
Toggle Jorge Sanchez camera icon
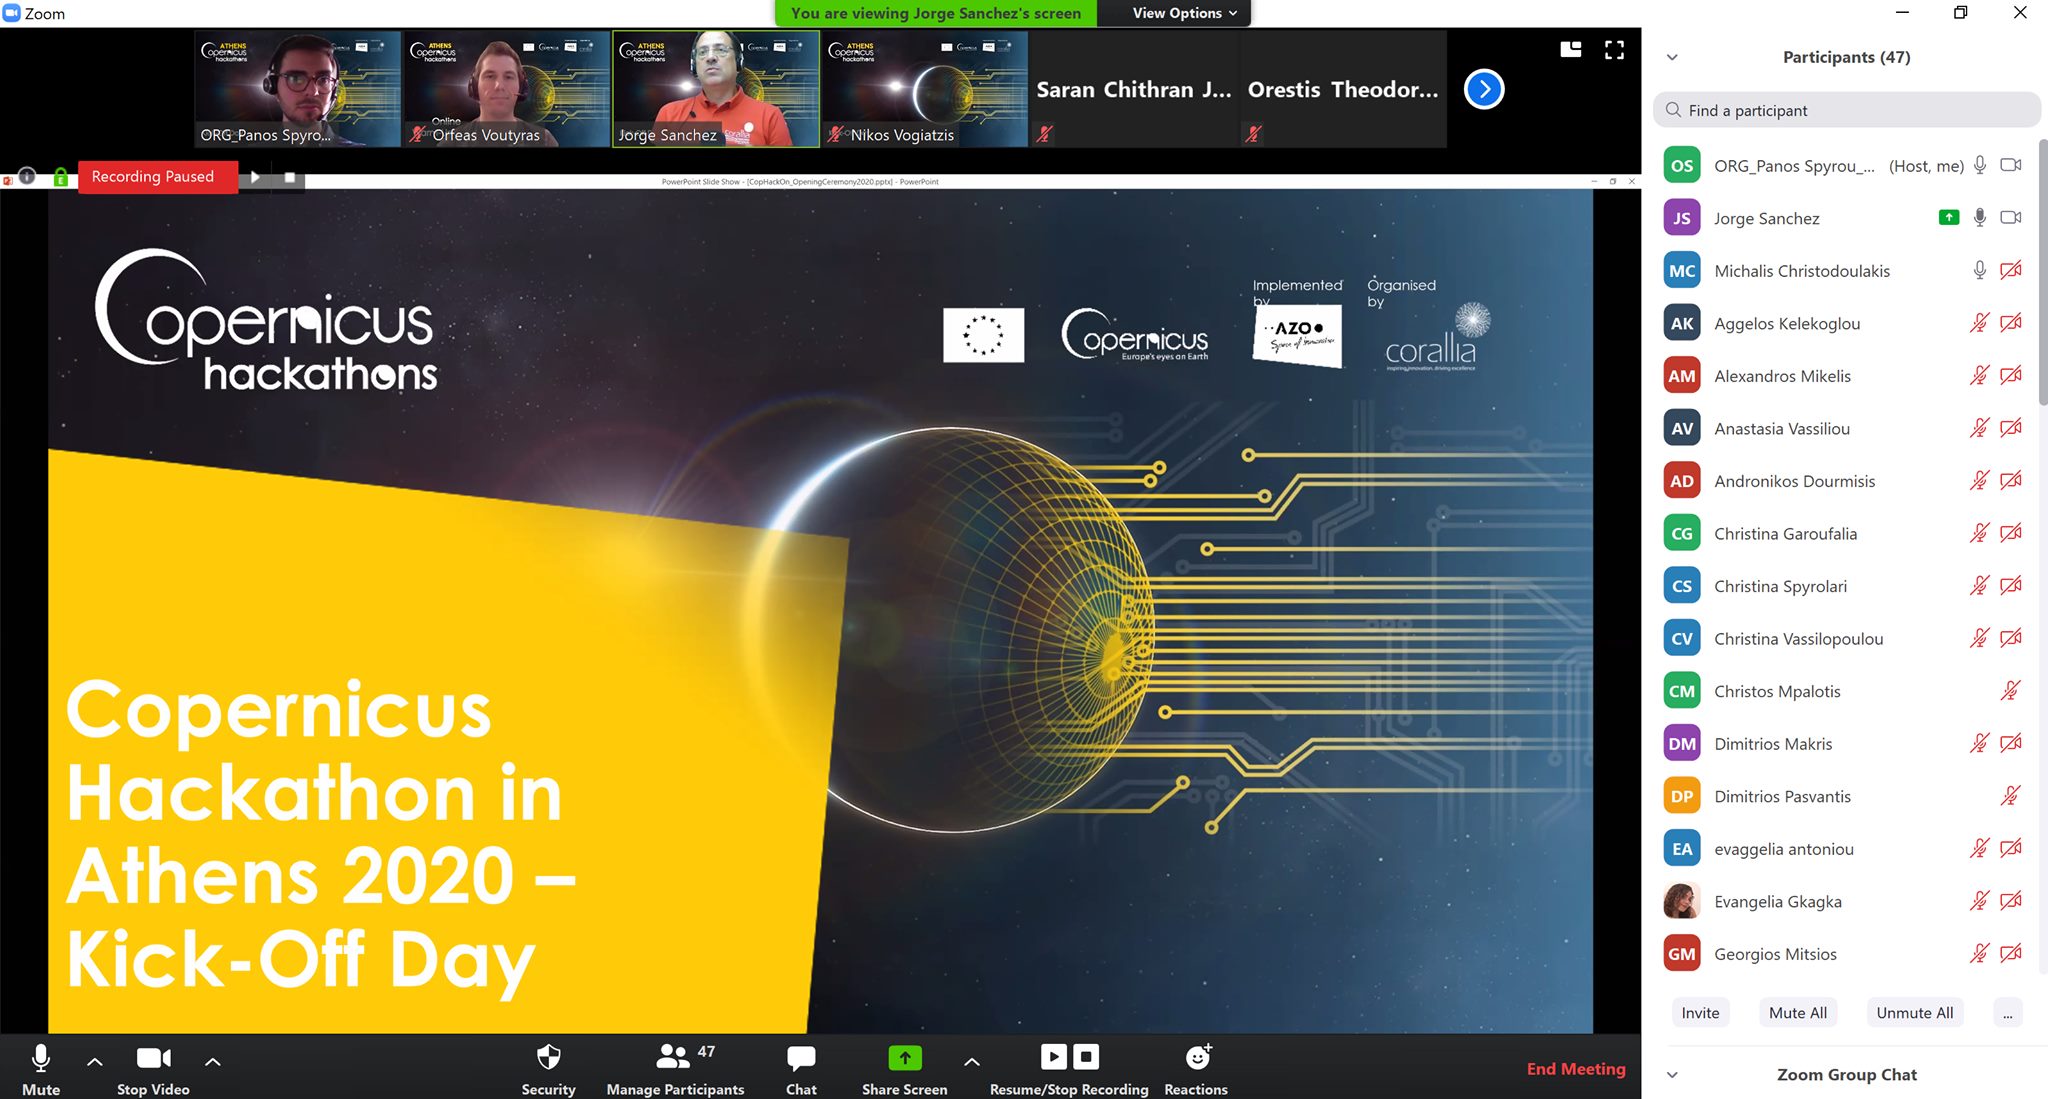click(2011, 217)
